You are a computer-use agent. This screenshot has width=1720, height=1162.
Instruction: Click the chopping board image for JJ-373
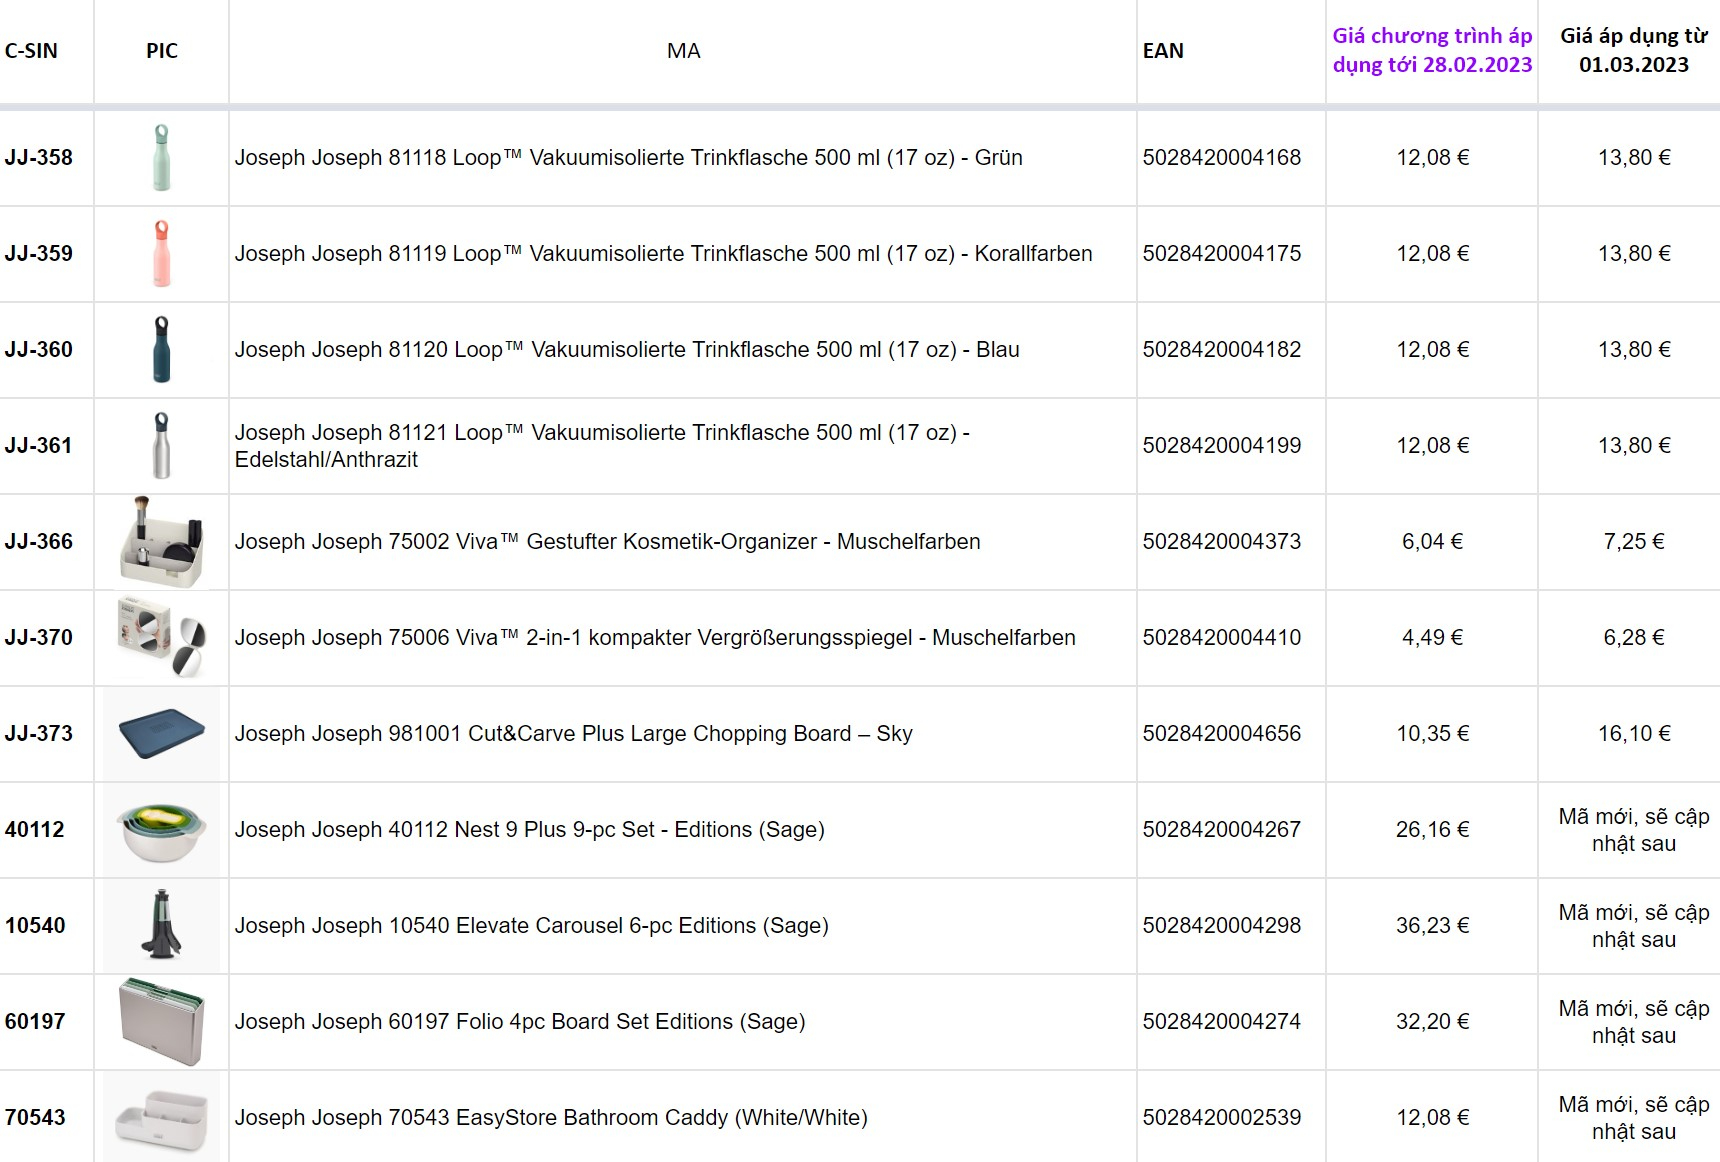161,733
